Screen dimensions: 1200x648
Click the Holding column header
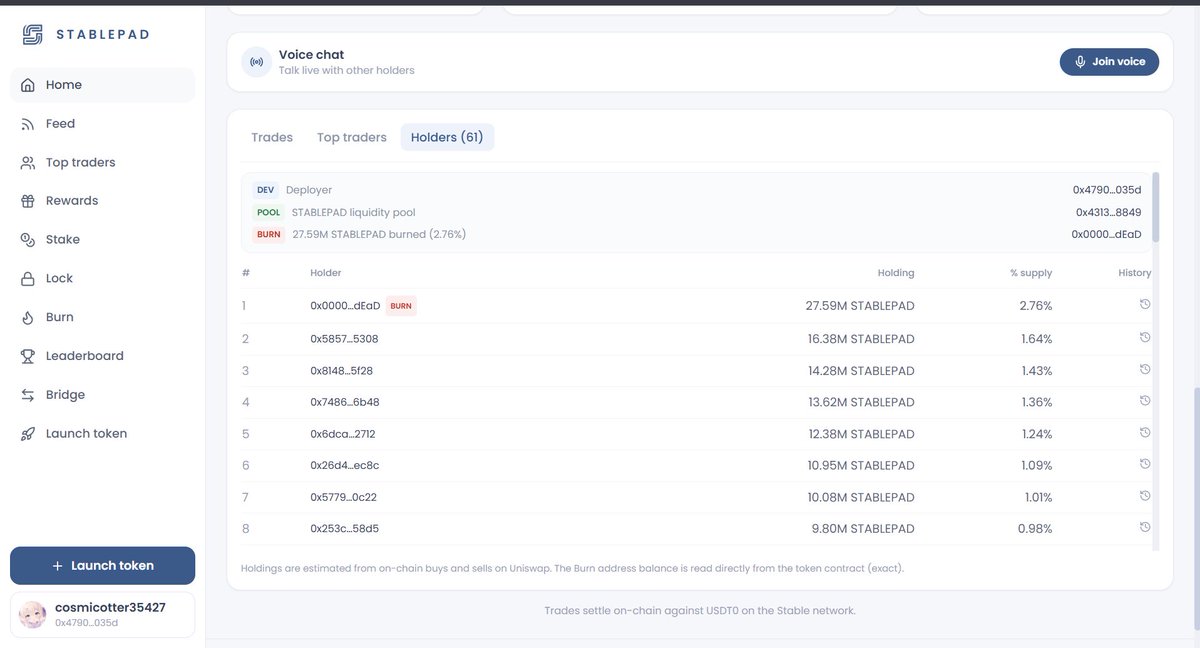[896, 273]
